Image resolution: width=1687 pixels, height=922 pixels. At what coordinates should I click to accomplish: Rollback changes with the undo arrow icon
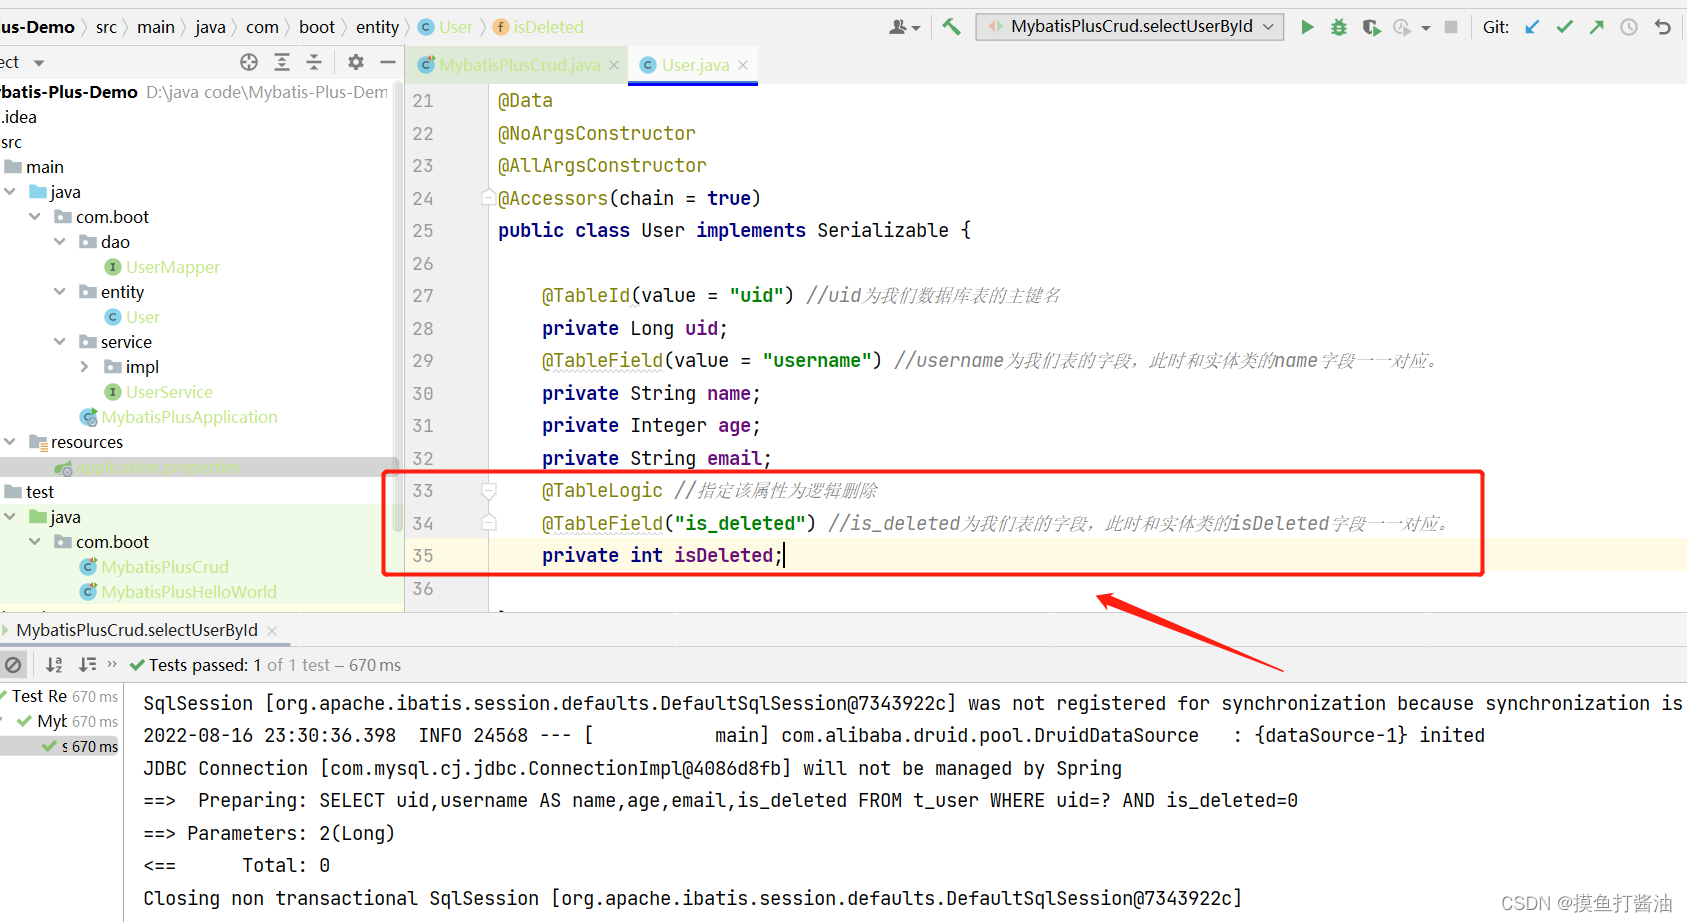(1662, 27)
